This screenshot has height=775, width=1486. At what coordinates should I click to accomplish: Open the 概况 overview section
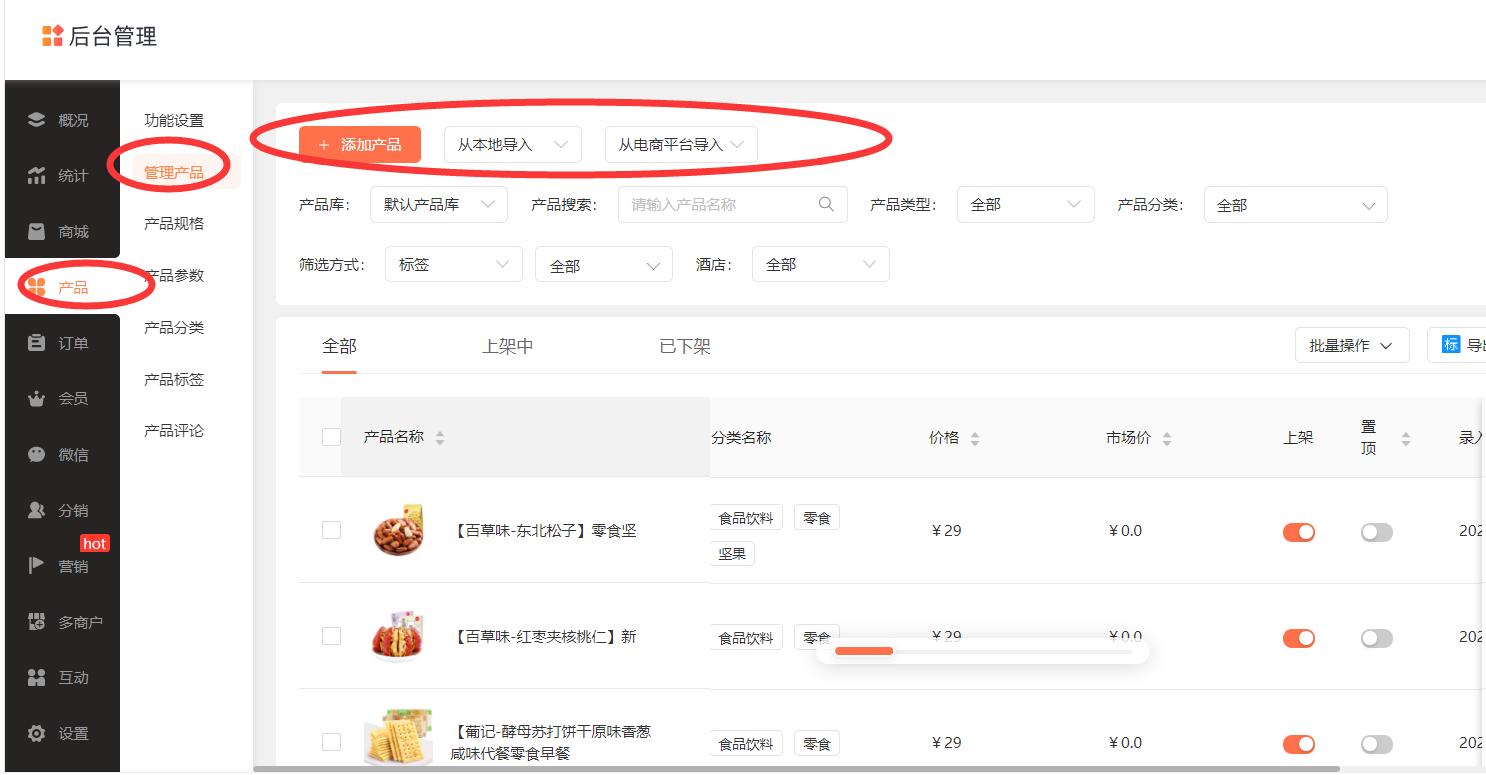pos(60,119)
